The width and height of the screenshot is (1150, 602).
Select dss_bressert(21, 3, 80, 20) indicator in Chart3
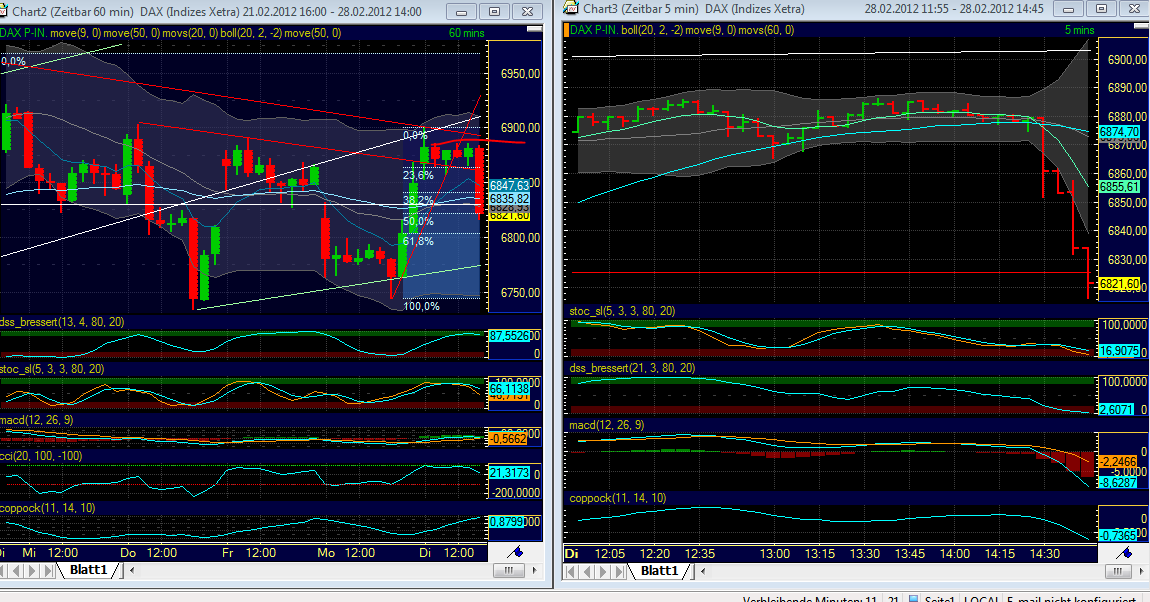[x=631, y=367]
